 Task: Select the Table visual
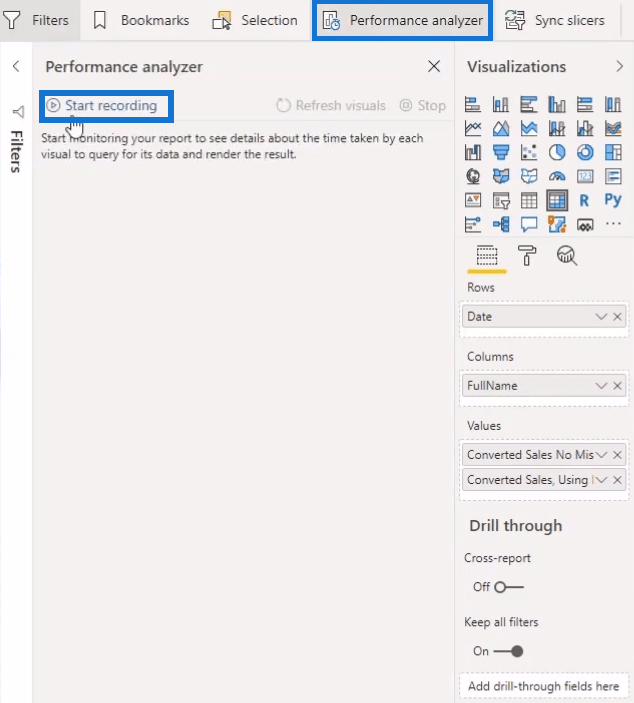(x=529, y=200)
